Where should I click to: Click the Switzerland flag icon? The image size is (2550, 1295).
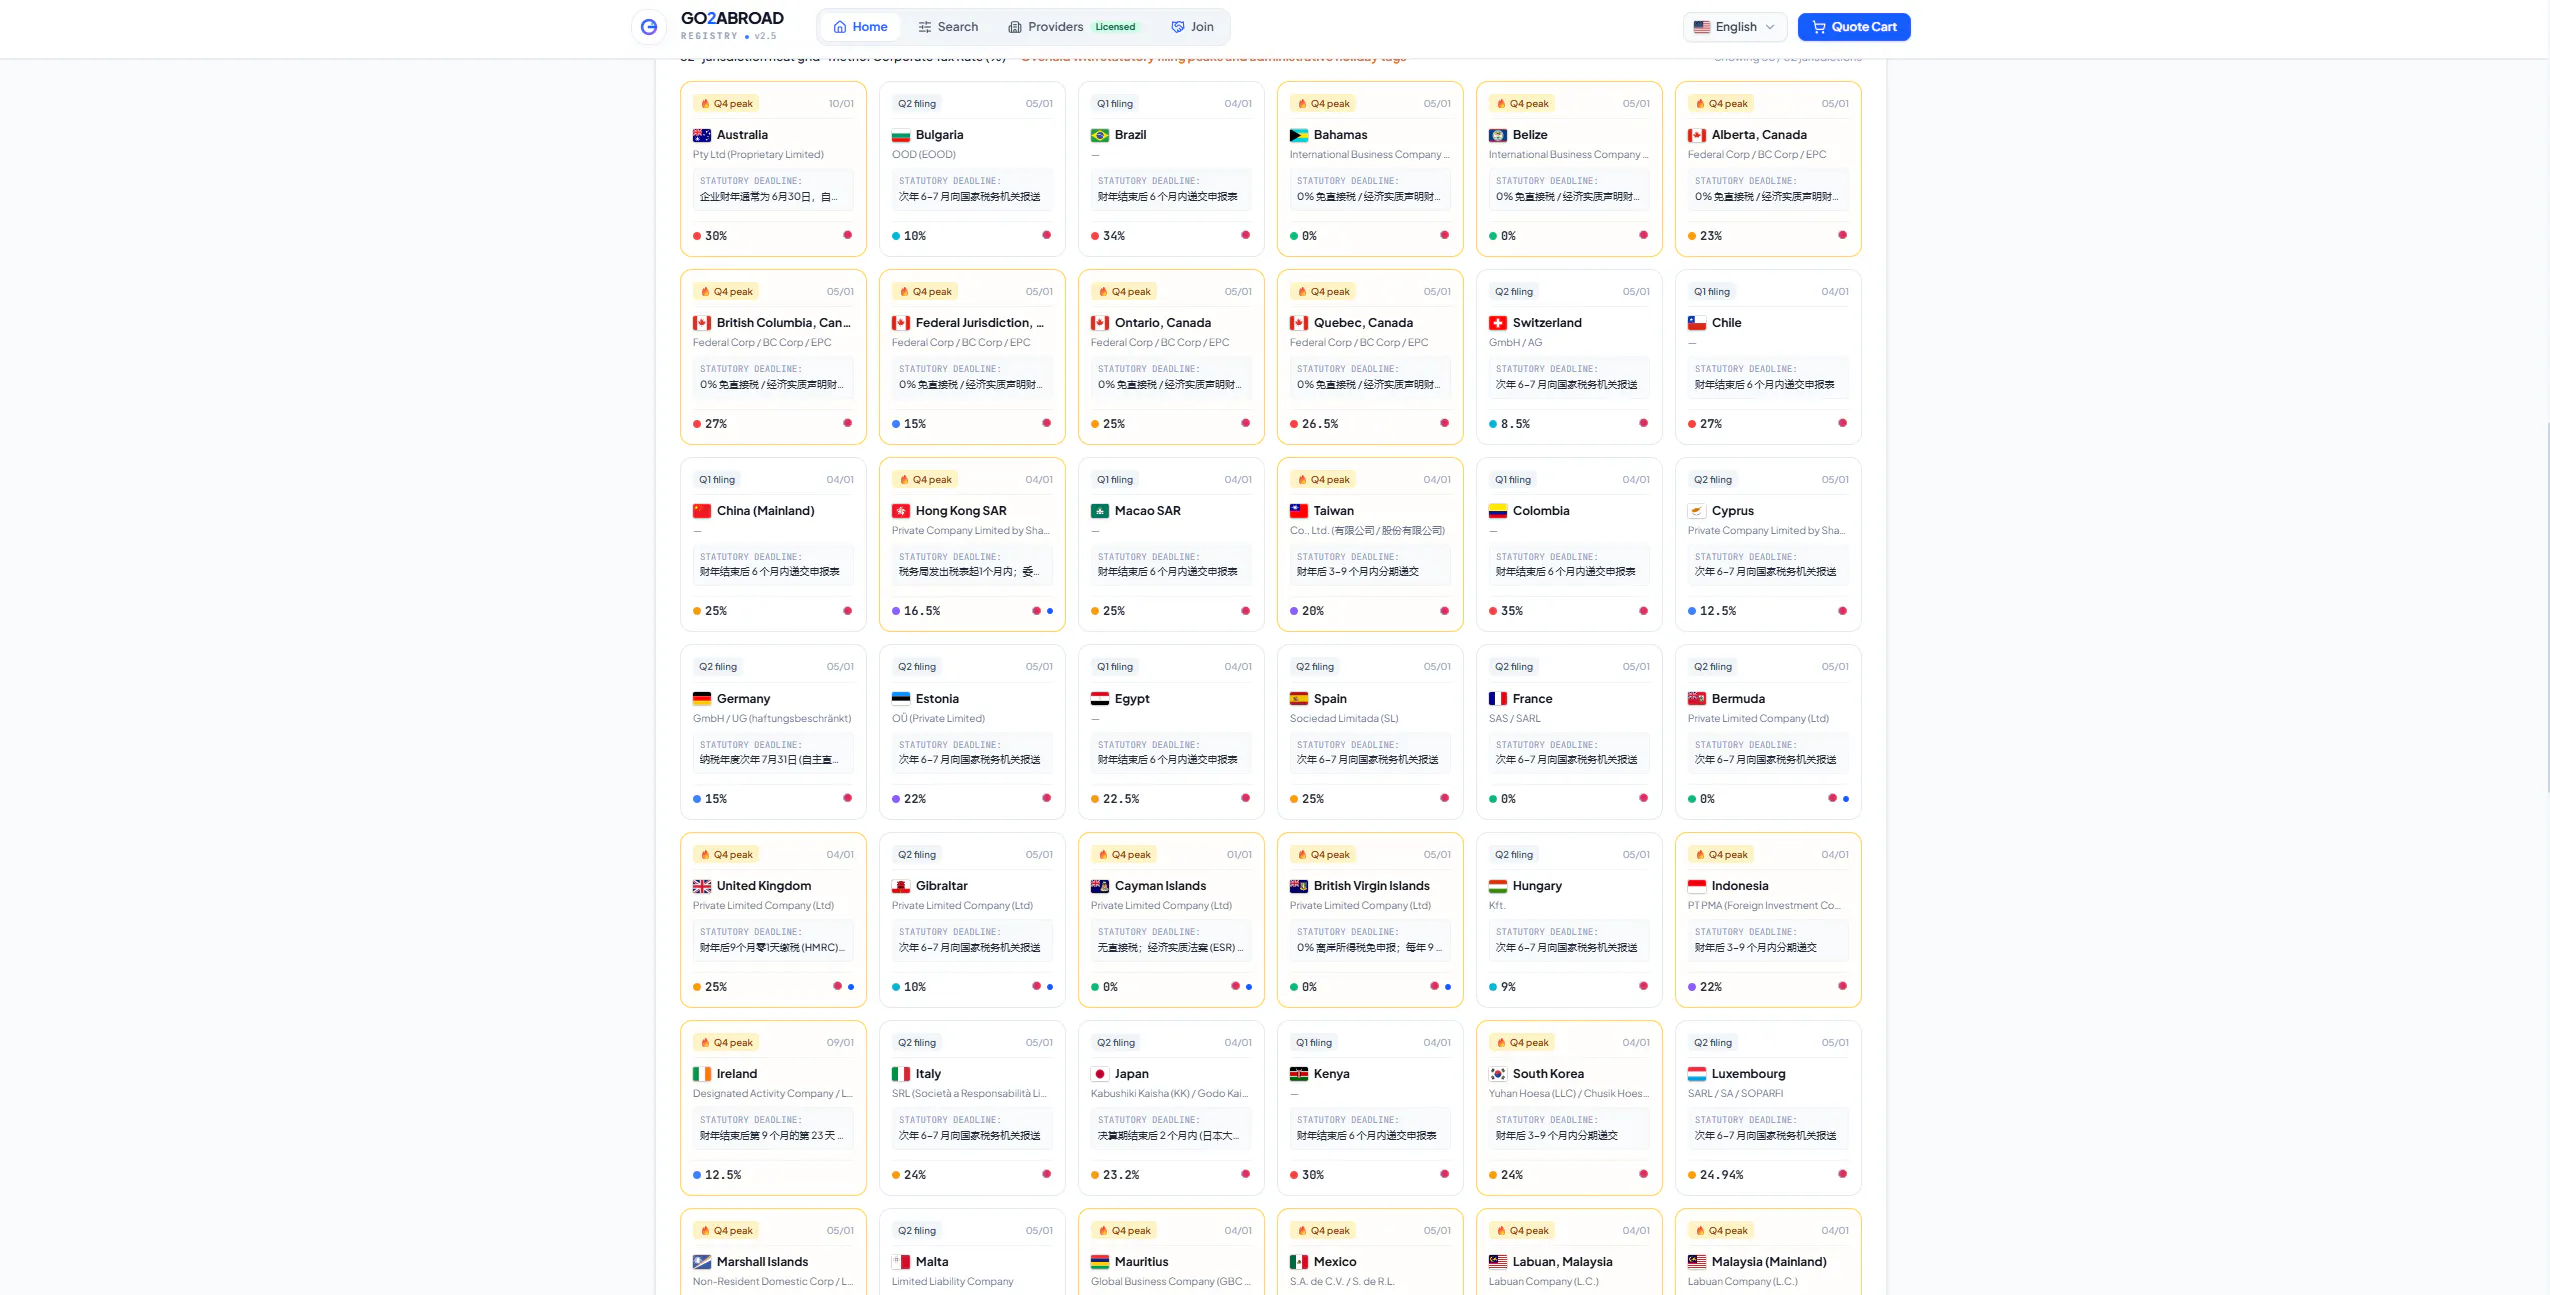(x=1498, y=323)
